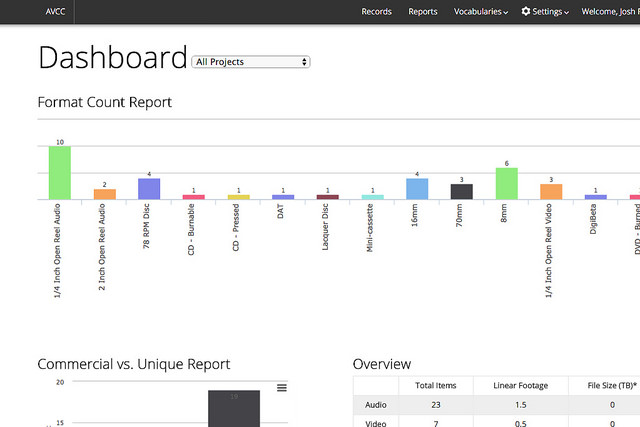Click the dark bar in Commercial vs. Unique chart
This screenshot has width=640, height=427.
click(234, 408)
